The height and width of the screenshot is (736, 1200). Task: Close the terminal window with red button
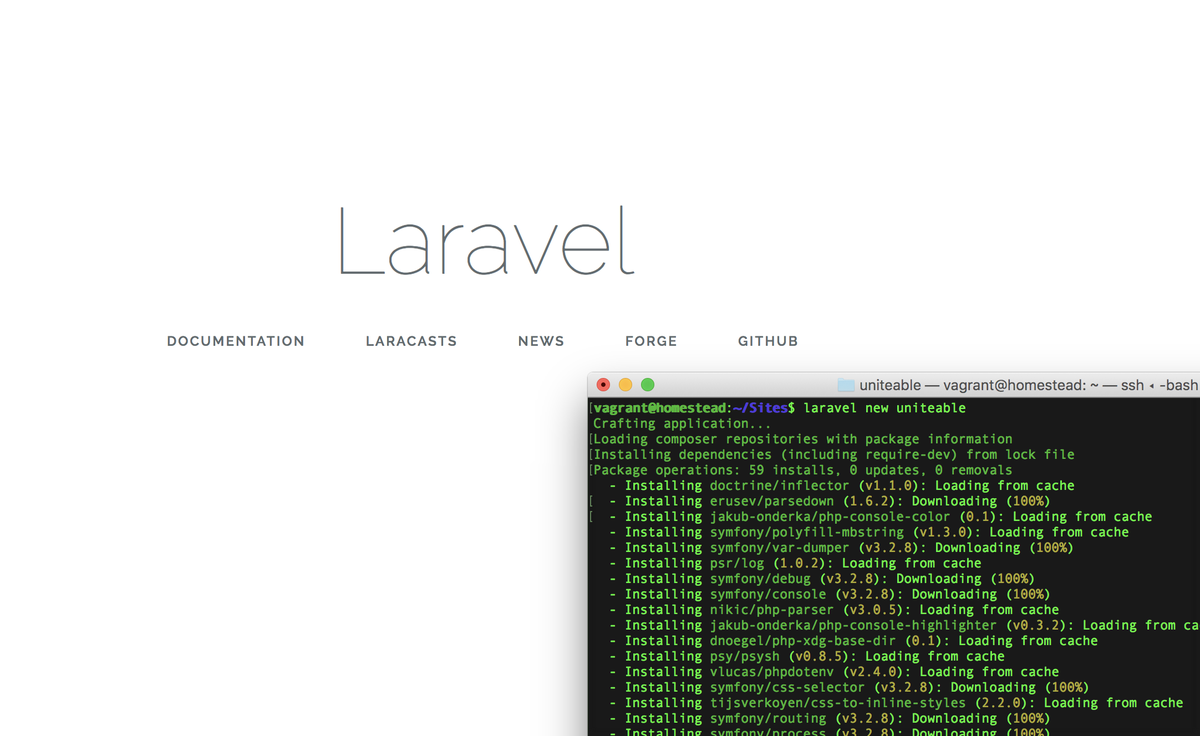pyautogui.click(x=603, y=385)
